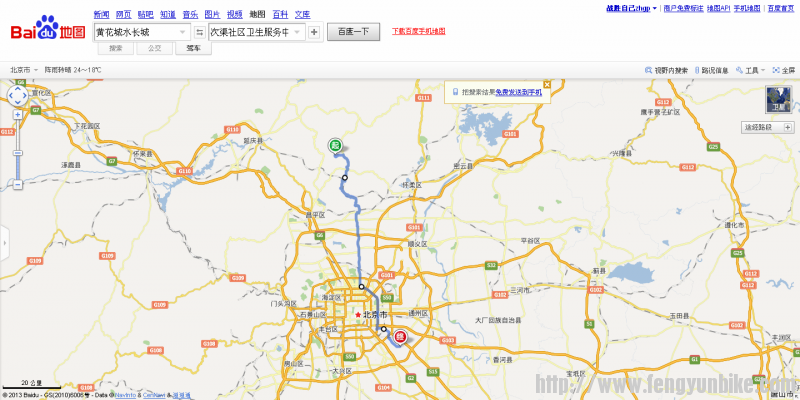Click the green start point marker
This screenshot has width=800, height=400.
[x=337, y=146]
